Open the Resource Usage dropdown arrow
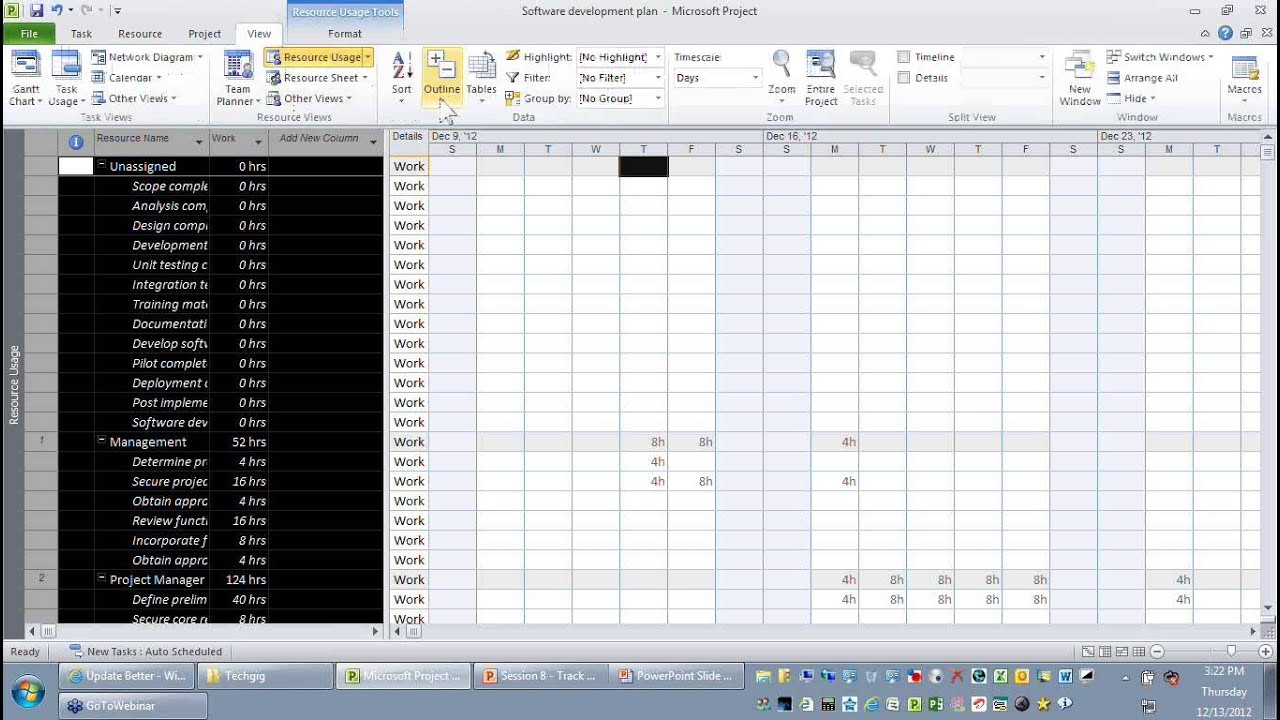 pos(368,57)
